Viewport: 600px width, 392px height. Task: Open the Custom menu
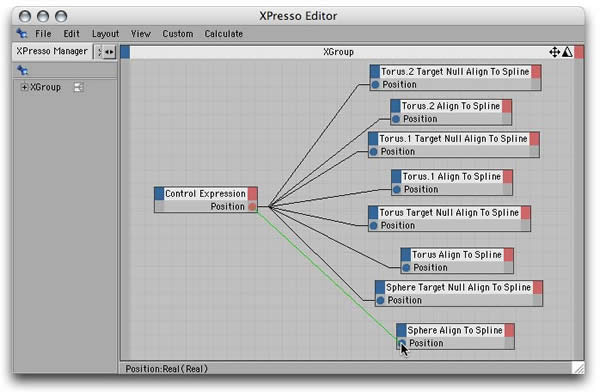[x=178, y=34]
